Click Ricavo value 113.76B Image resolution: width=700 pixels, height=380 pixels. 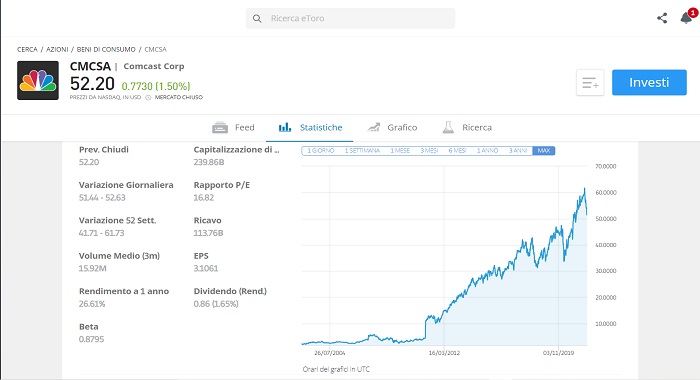[x=208, y=233]
